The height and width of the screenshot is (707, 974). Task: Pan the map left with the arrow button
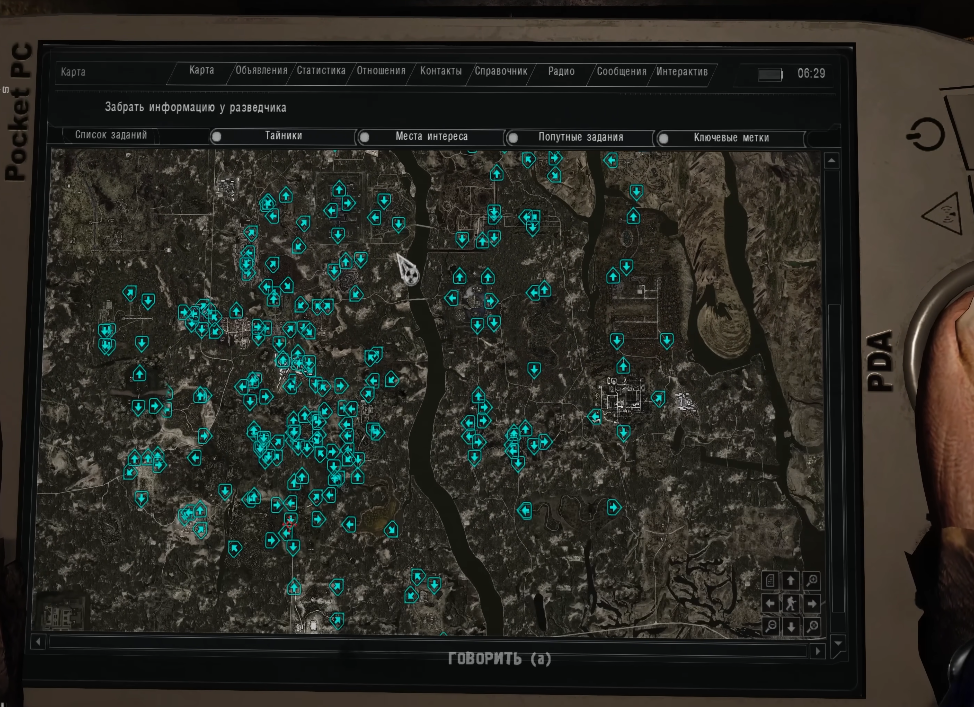pyautogui.click(x=770, y=603)
